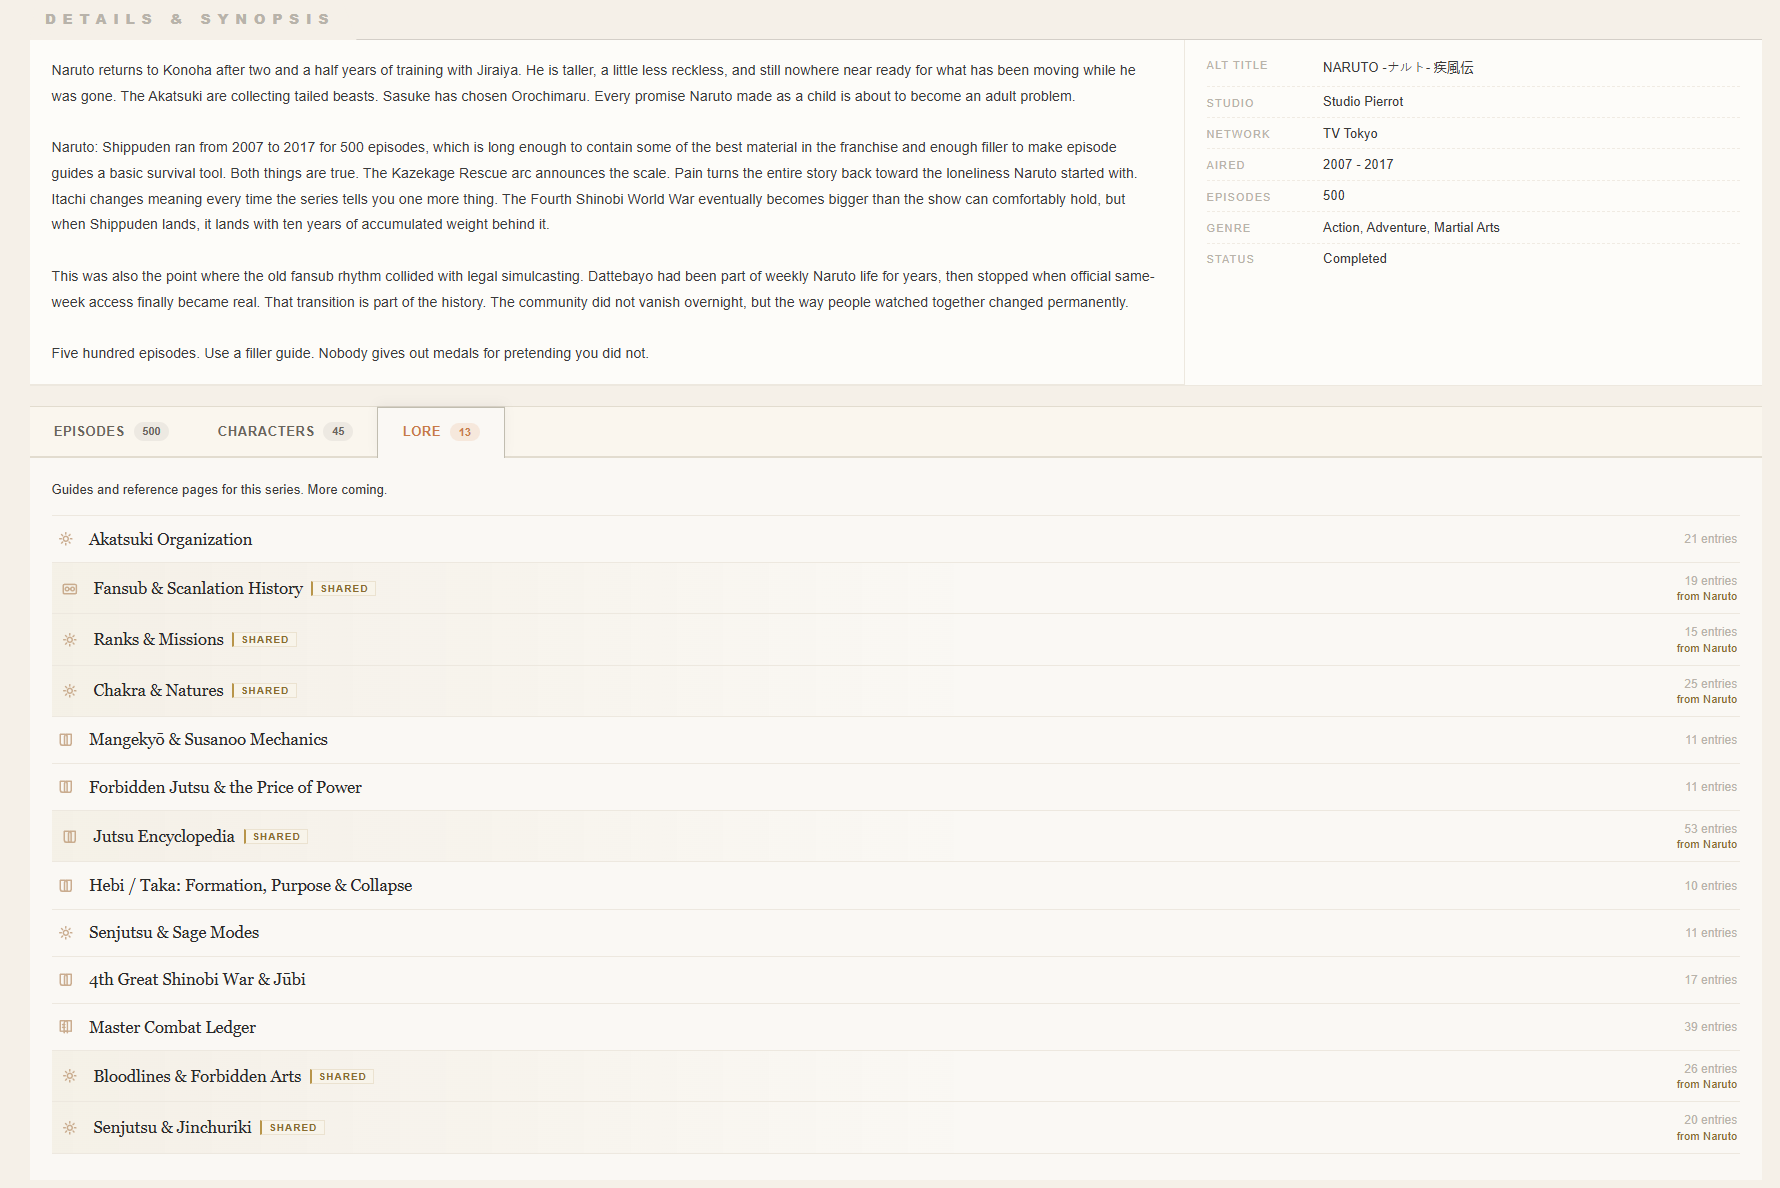
Task: Click the 45 count badge on Characters tab
Action: point(338,432)
